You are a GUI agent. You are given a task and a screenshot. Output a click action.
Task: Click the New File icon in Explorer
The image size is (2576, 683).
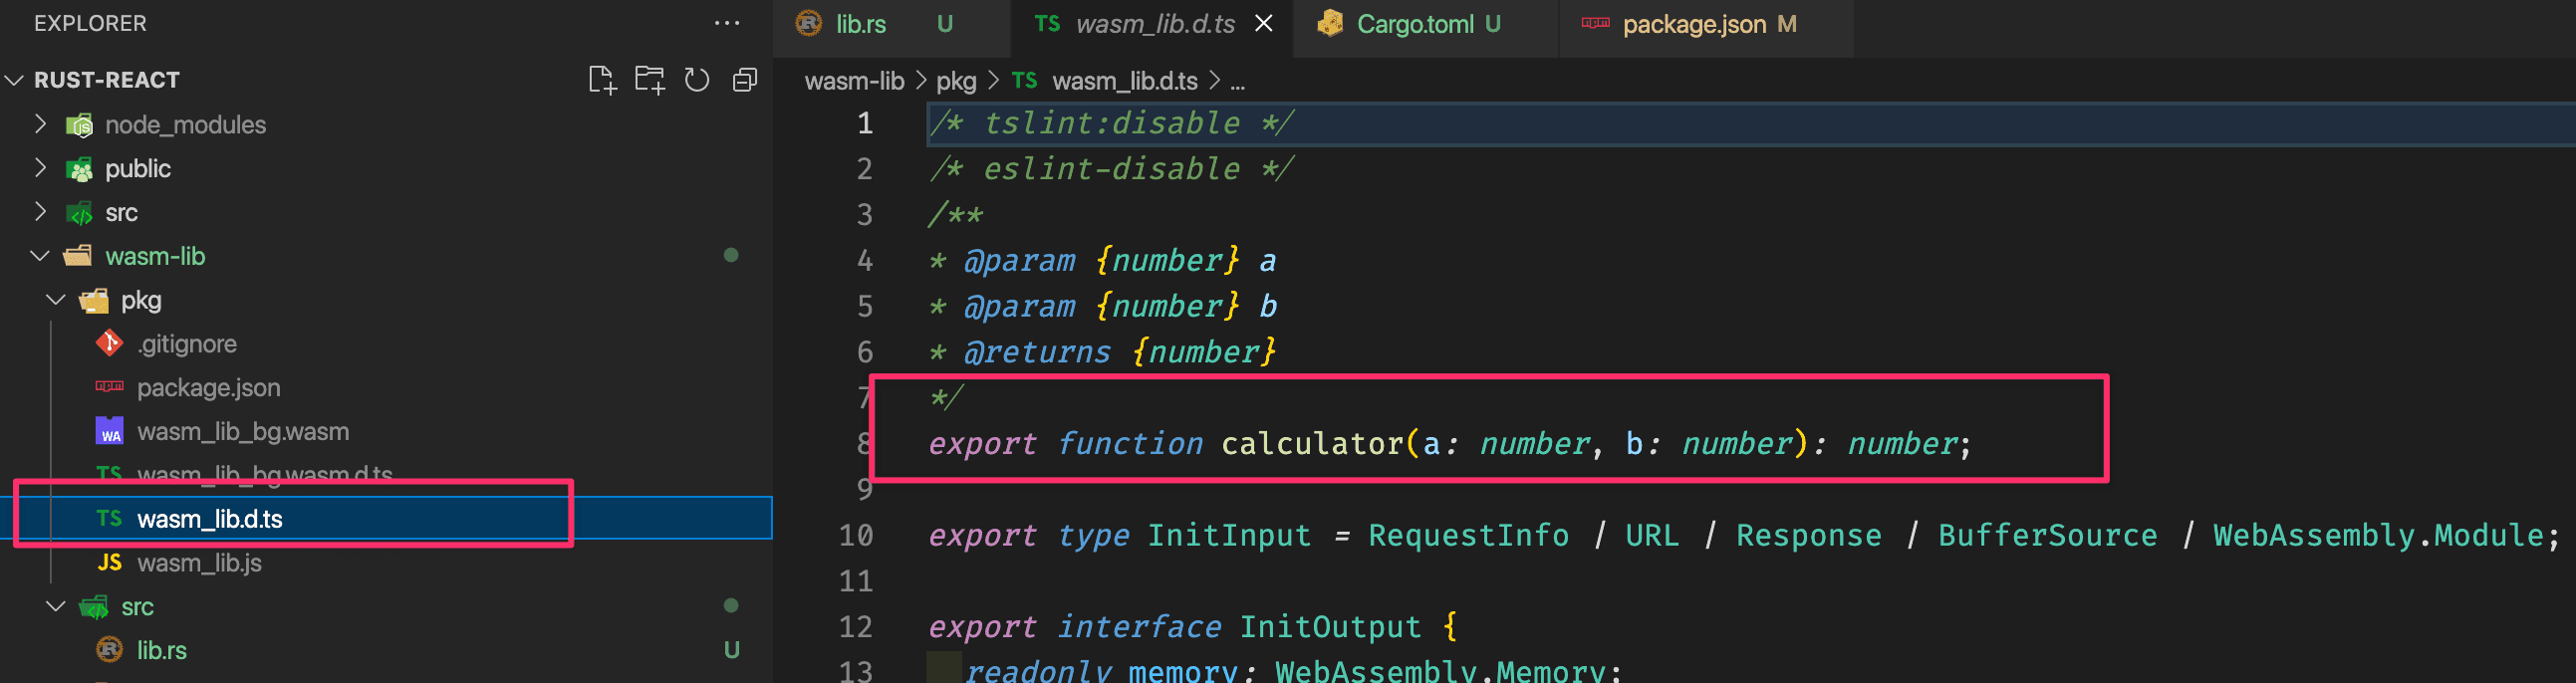coord(601,80)
